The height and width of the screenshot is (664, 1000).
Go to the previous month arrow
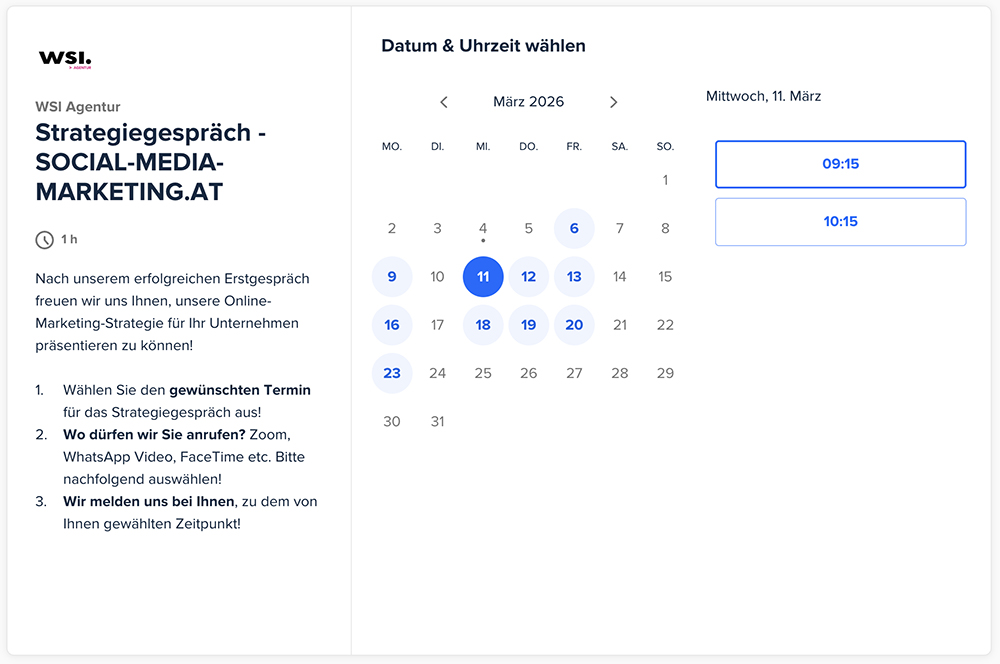point(444,102)
